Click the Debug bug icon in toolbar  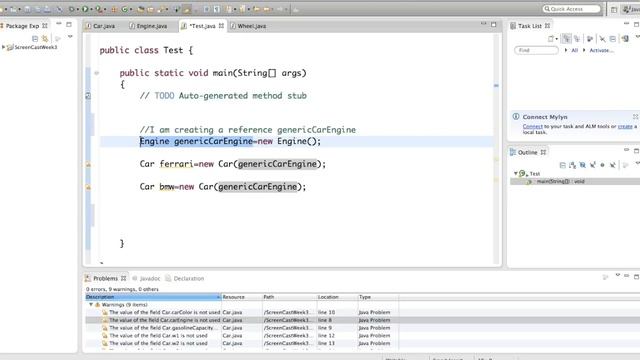[71, 9]
